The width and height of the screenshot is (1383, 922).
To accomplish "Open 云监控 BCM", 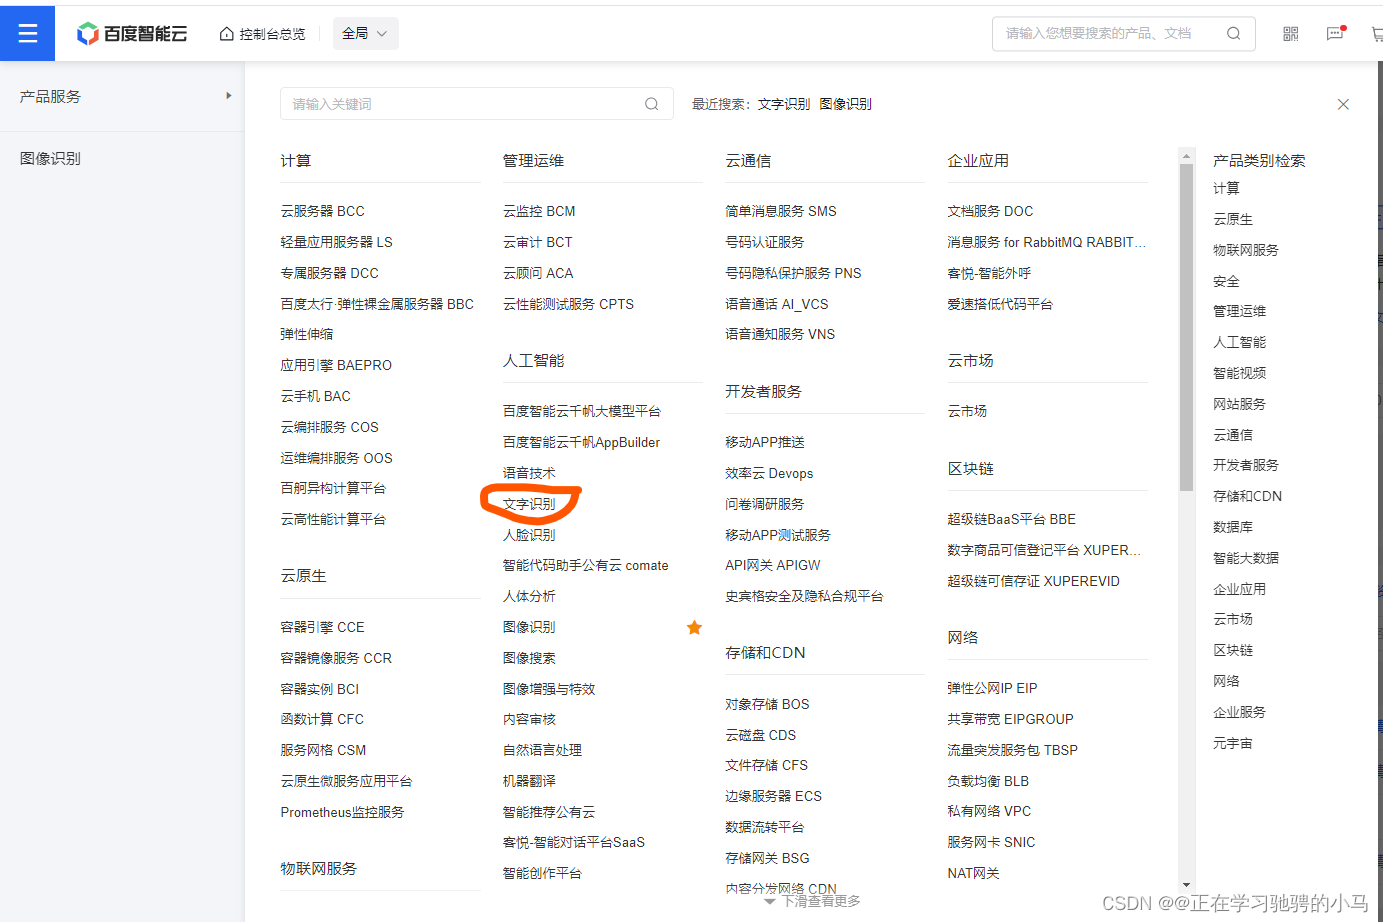I will coord(539,211).
